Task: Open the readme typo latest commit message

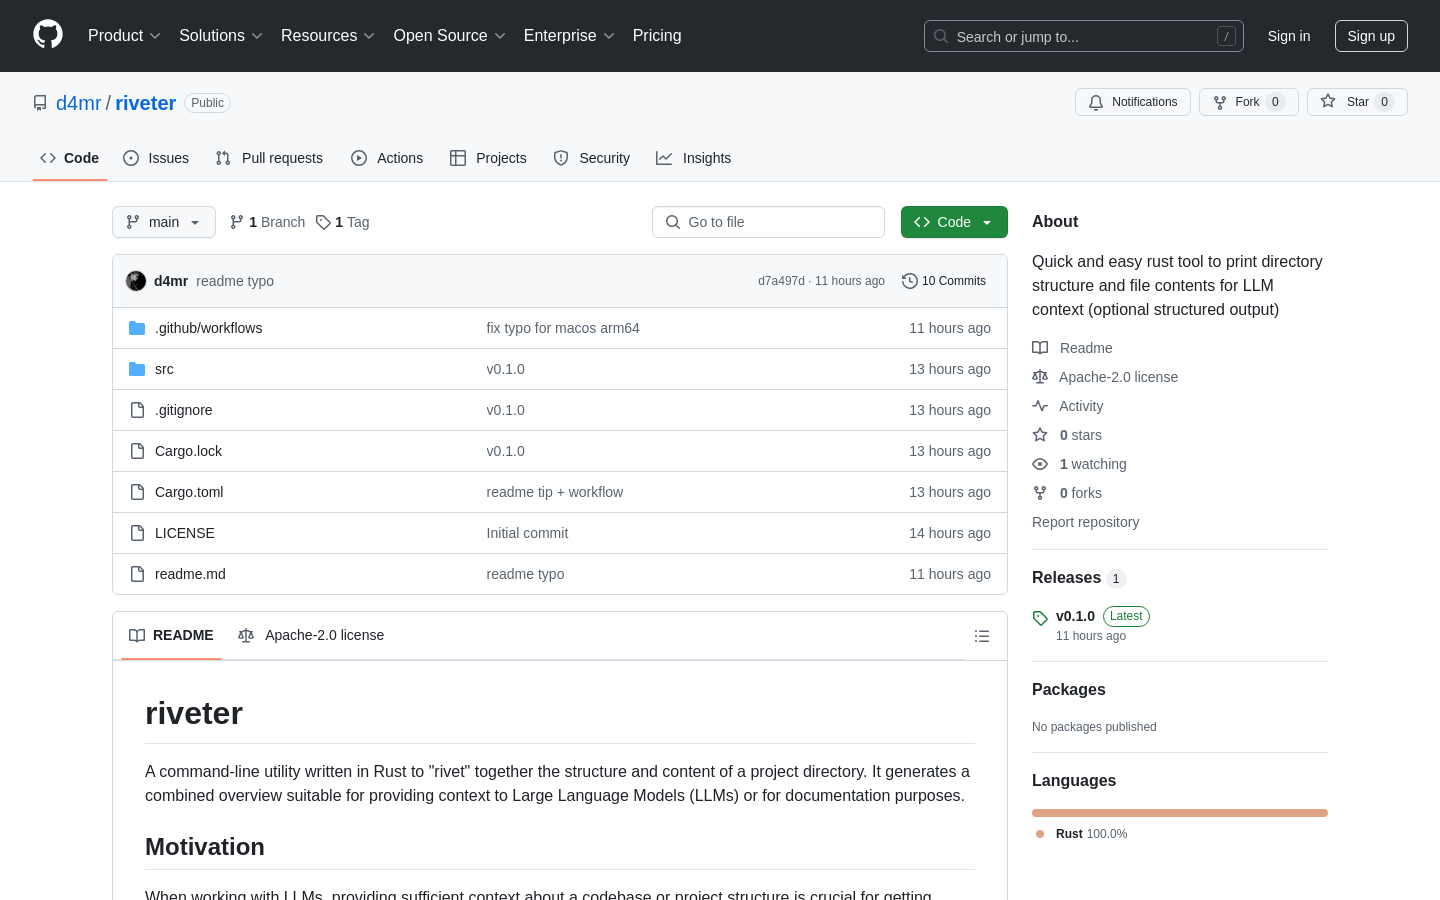Action: [x=235, y=281]
